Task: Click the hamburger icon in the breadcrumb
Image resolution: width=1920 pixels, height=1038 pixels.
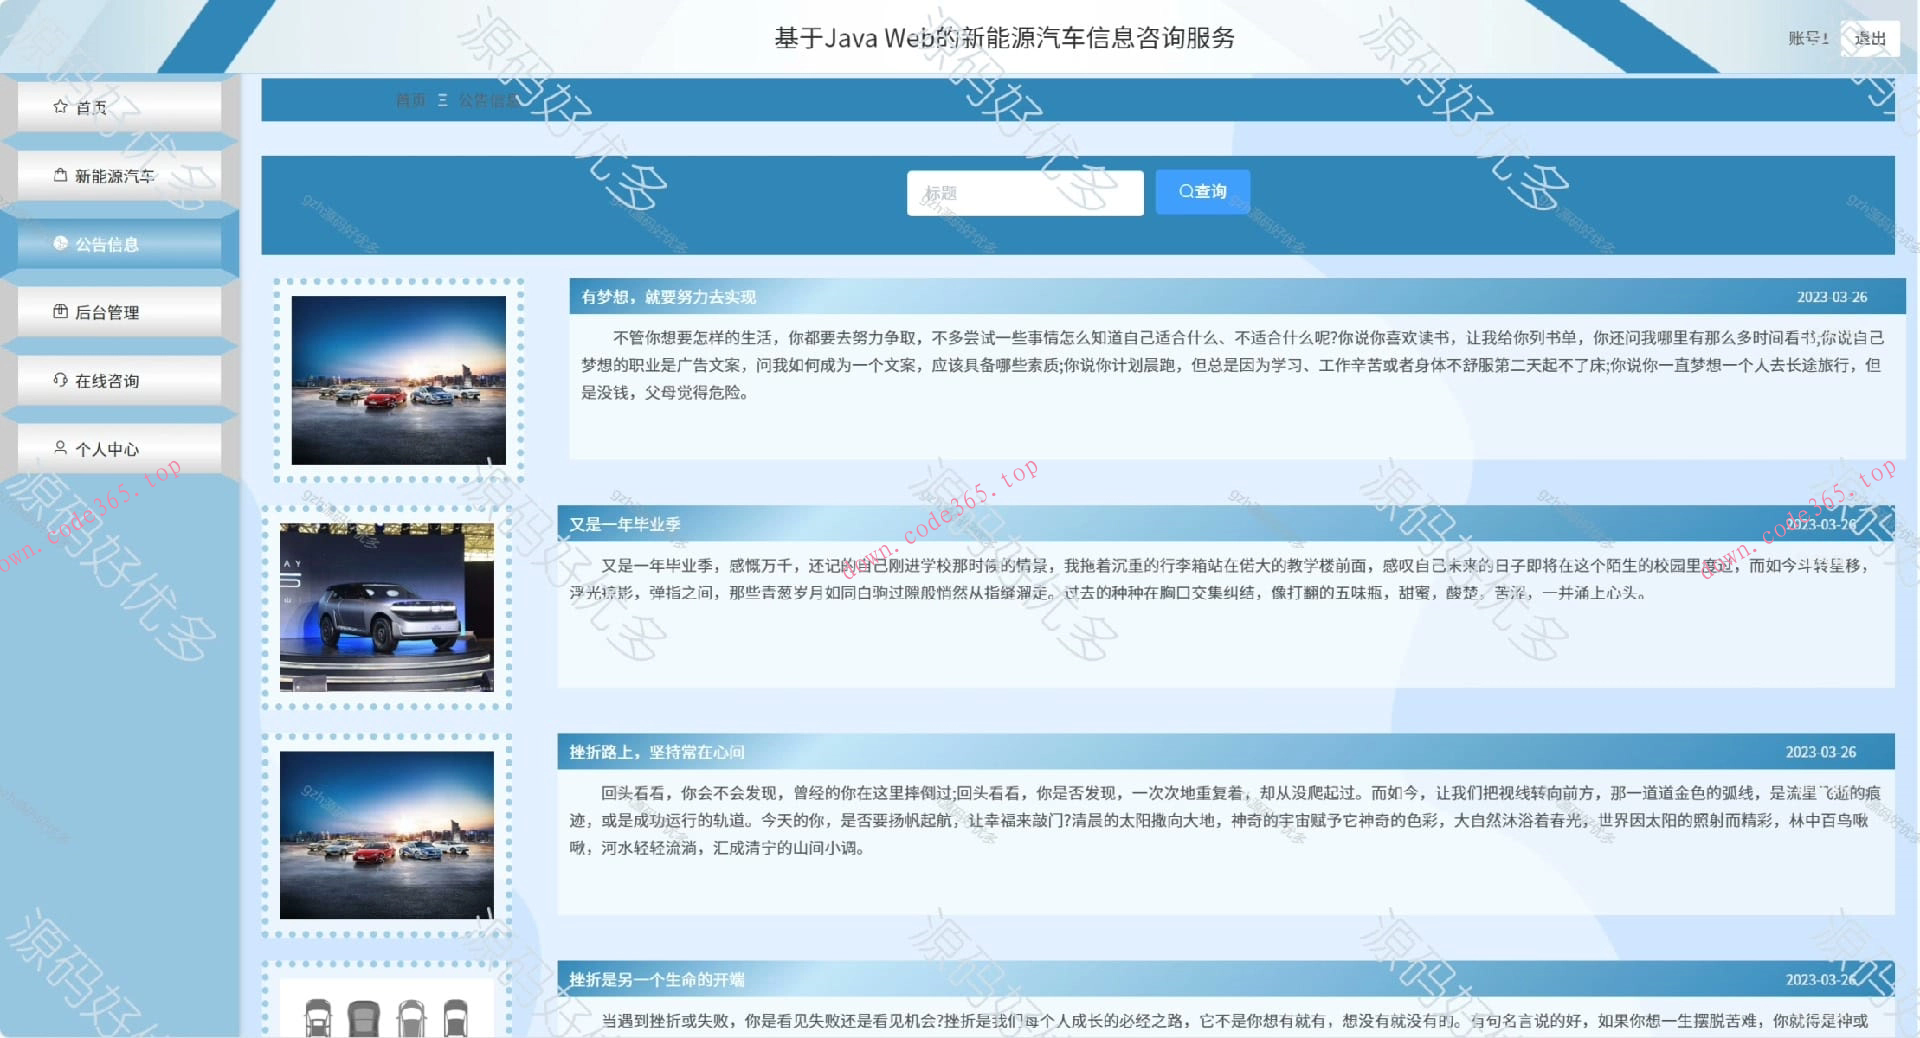Action: point(443,100)
